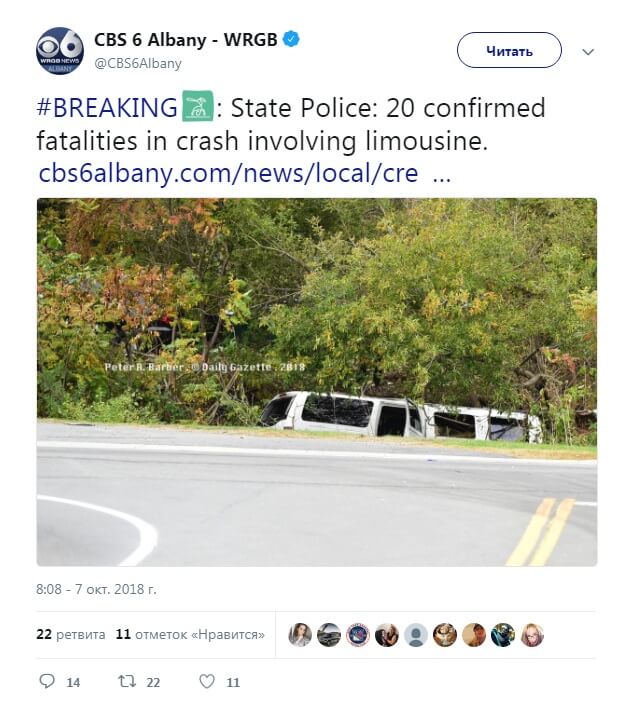Retweet using the retweet arrows icon
633x704 pixels.
[126, 681]
